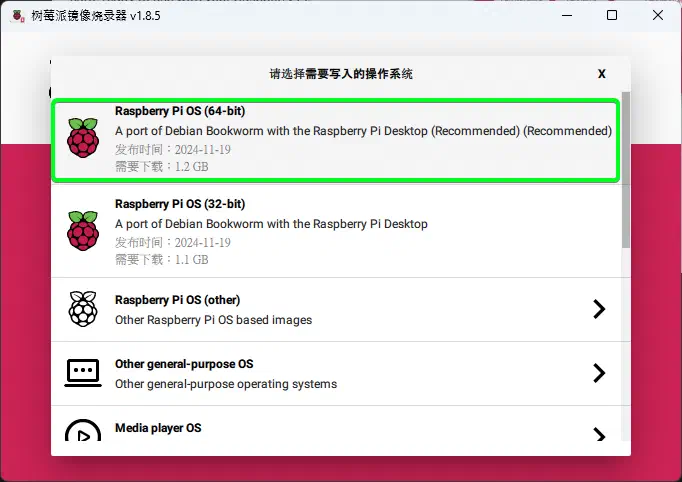The height and width of the screenshot is (482, 682).
Task: Maximize the 树莓派镜像烧录器 window
Action: tap(612, 16)
